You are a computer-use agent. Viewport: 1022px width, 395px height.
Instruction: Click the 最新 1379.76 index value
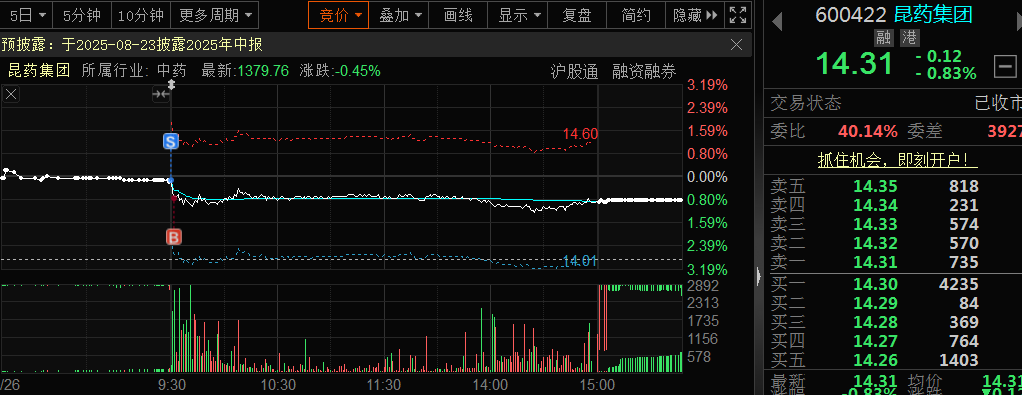pos(263,70)
